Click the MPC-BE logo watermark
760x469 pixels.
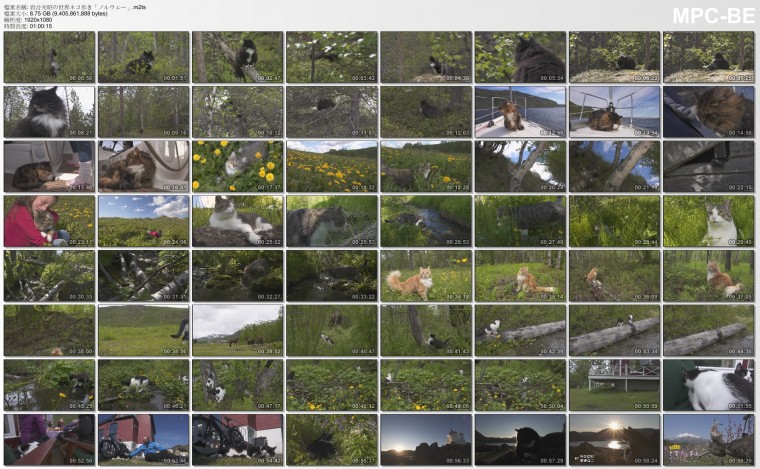point(713,16)
